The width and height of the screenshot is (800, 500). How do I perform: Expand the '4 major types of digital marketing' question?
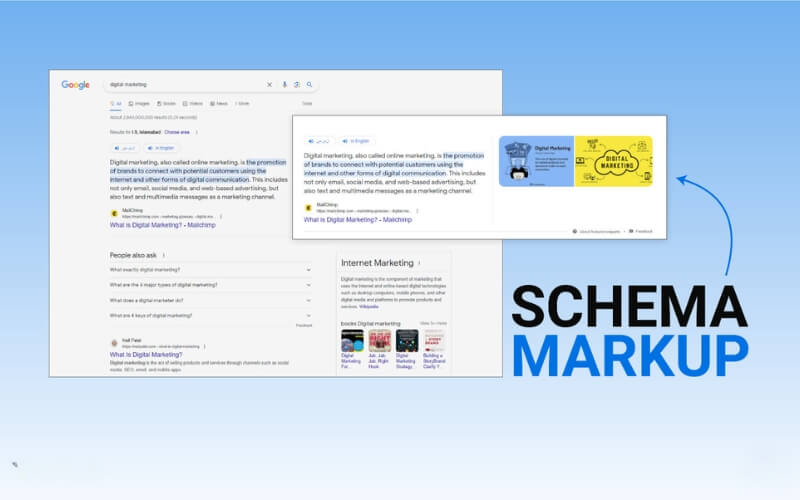coord(210,285)
